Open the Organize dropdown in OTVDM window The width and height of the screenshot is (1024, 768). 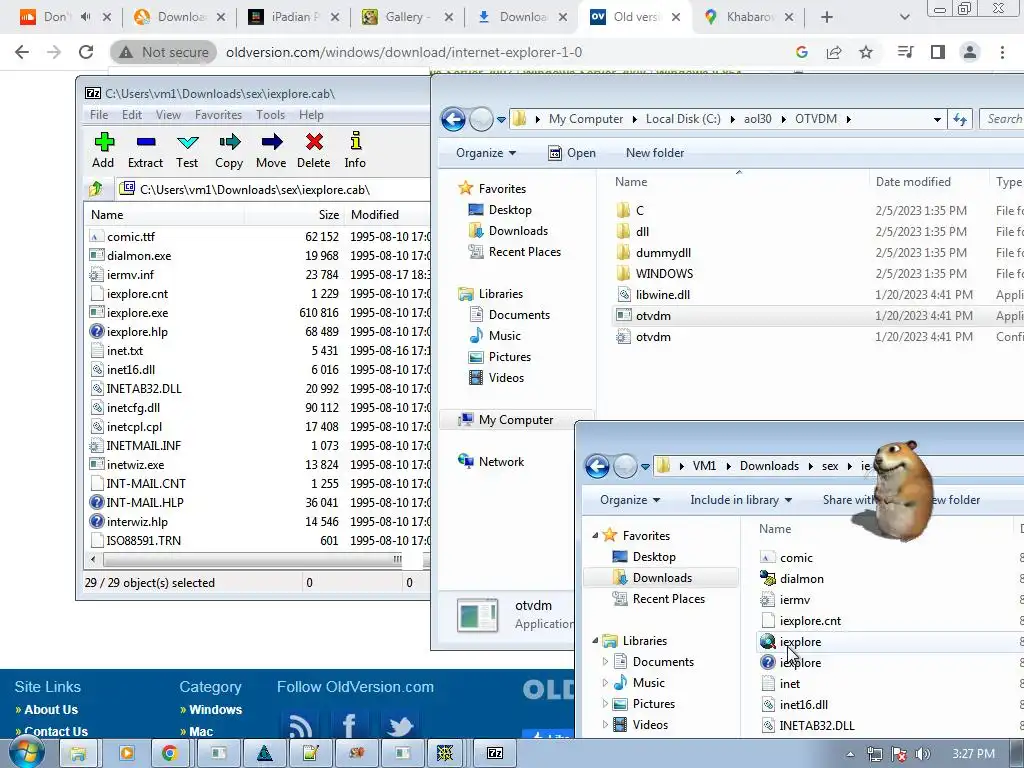pyautogui.click(x=486, y=153)
